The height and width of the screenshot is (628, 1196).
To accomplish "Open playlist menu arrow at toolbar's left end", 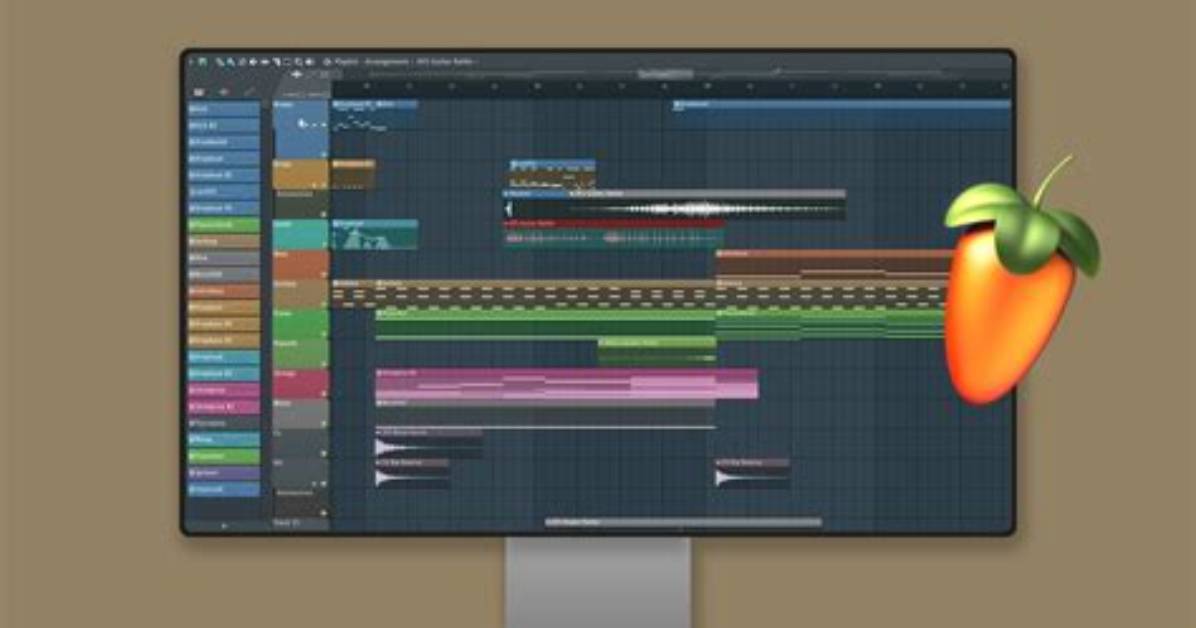I will pos(191,62).
